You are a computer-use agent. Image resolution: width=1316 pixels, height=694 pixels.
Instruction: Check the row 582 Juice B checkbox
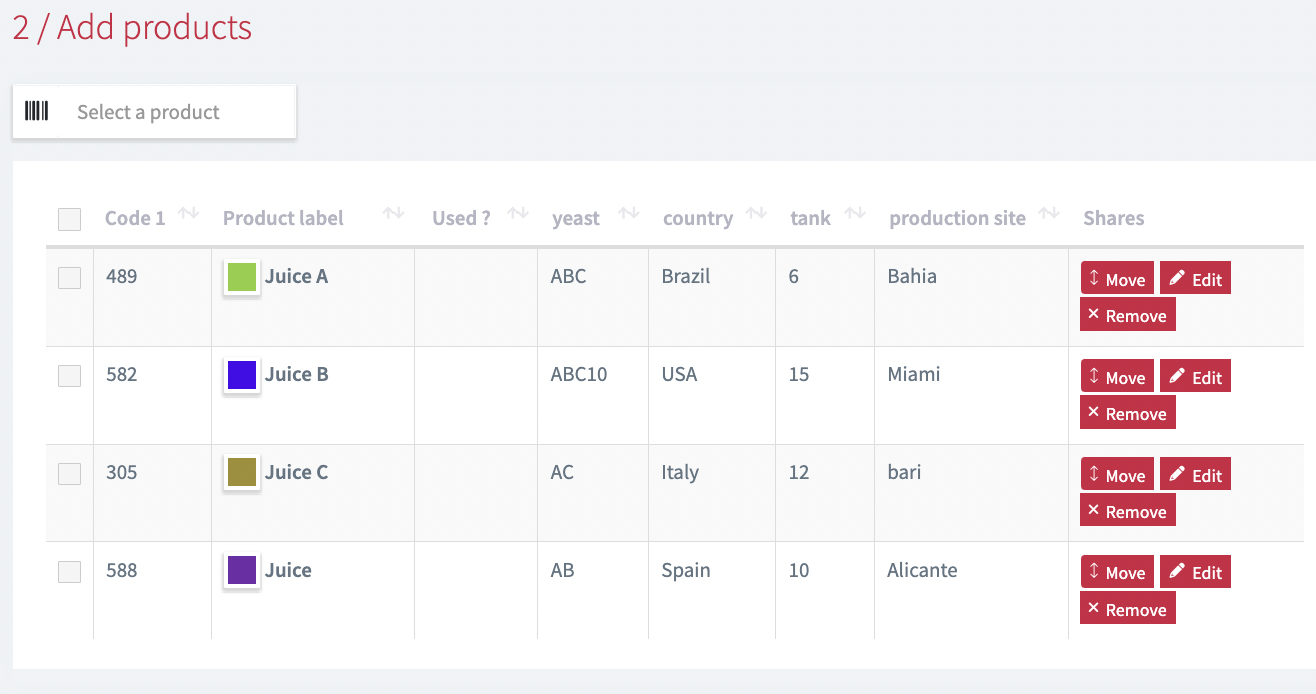click(x=69, y=376)
